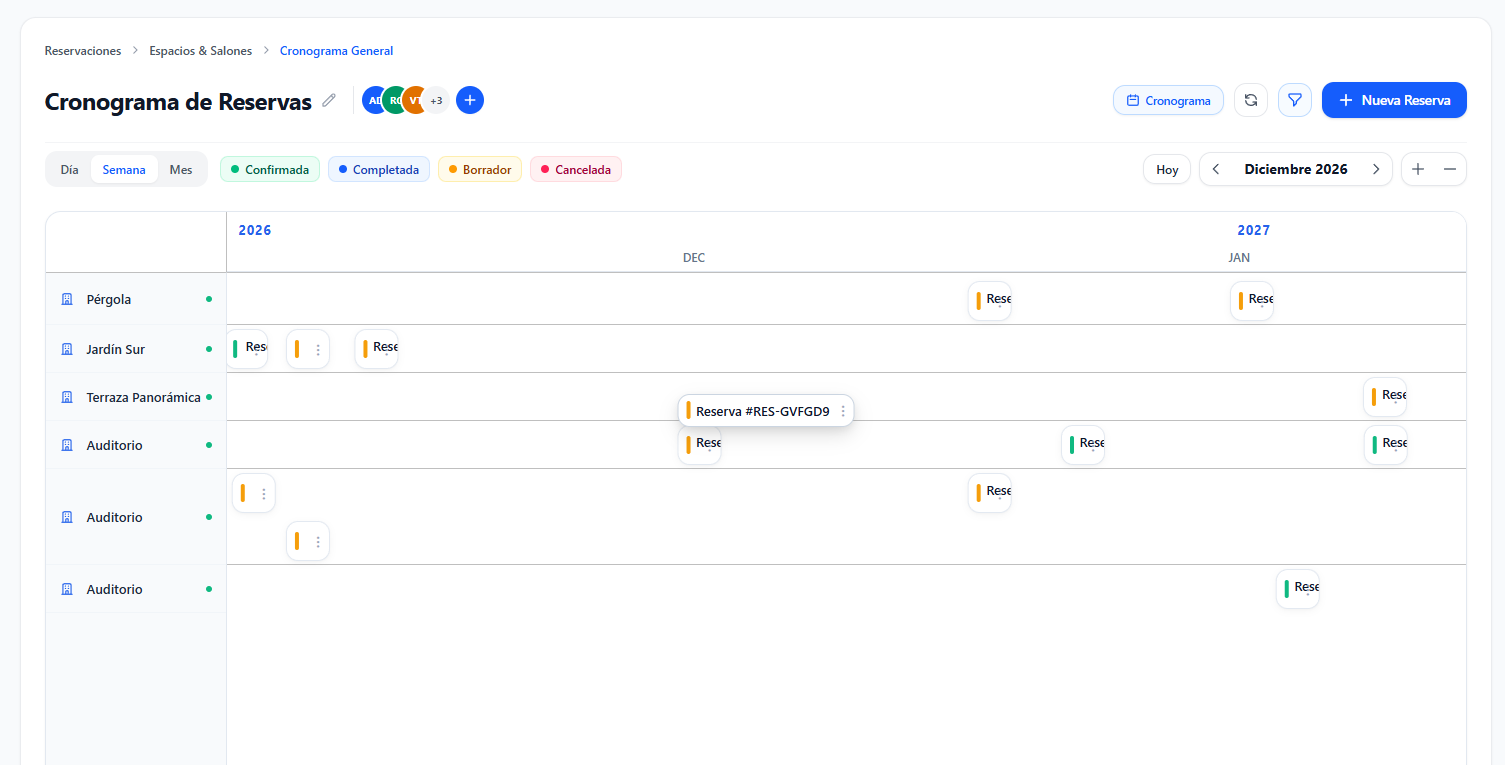Open the Cronograma view button
1505x765 pixels.
(x=1168, y=100)
